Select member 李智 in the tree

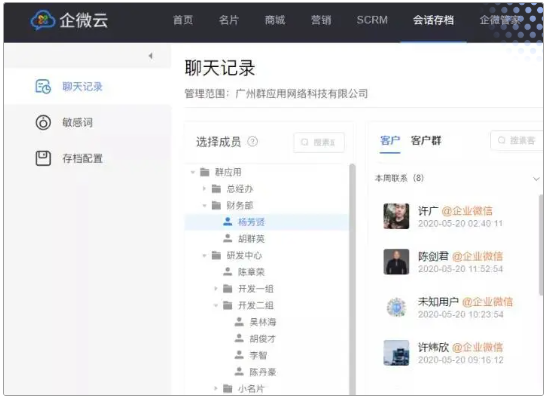click(x=258, y=355)
